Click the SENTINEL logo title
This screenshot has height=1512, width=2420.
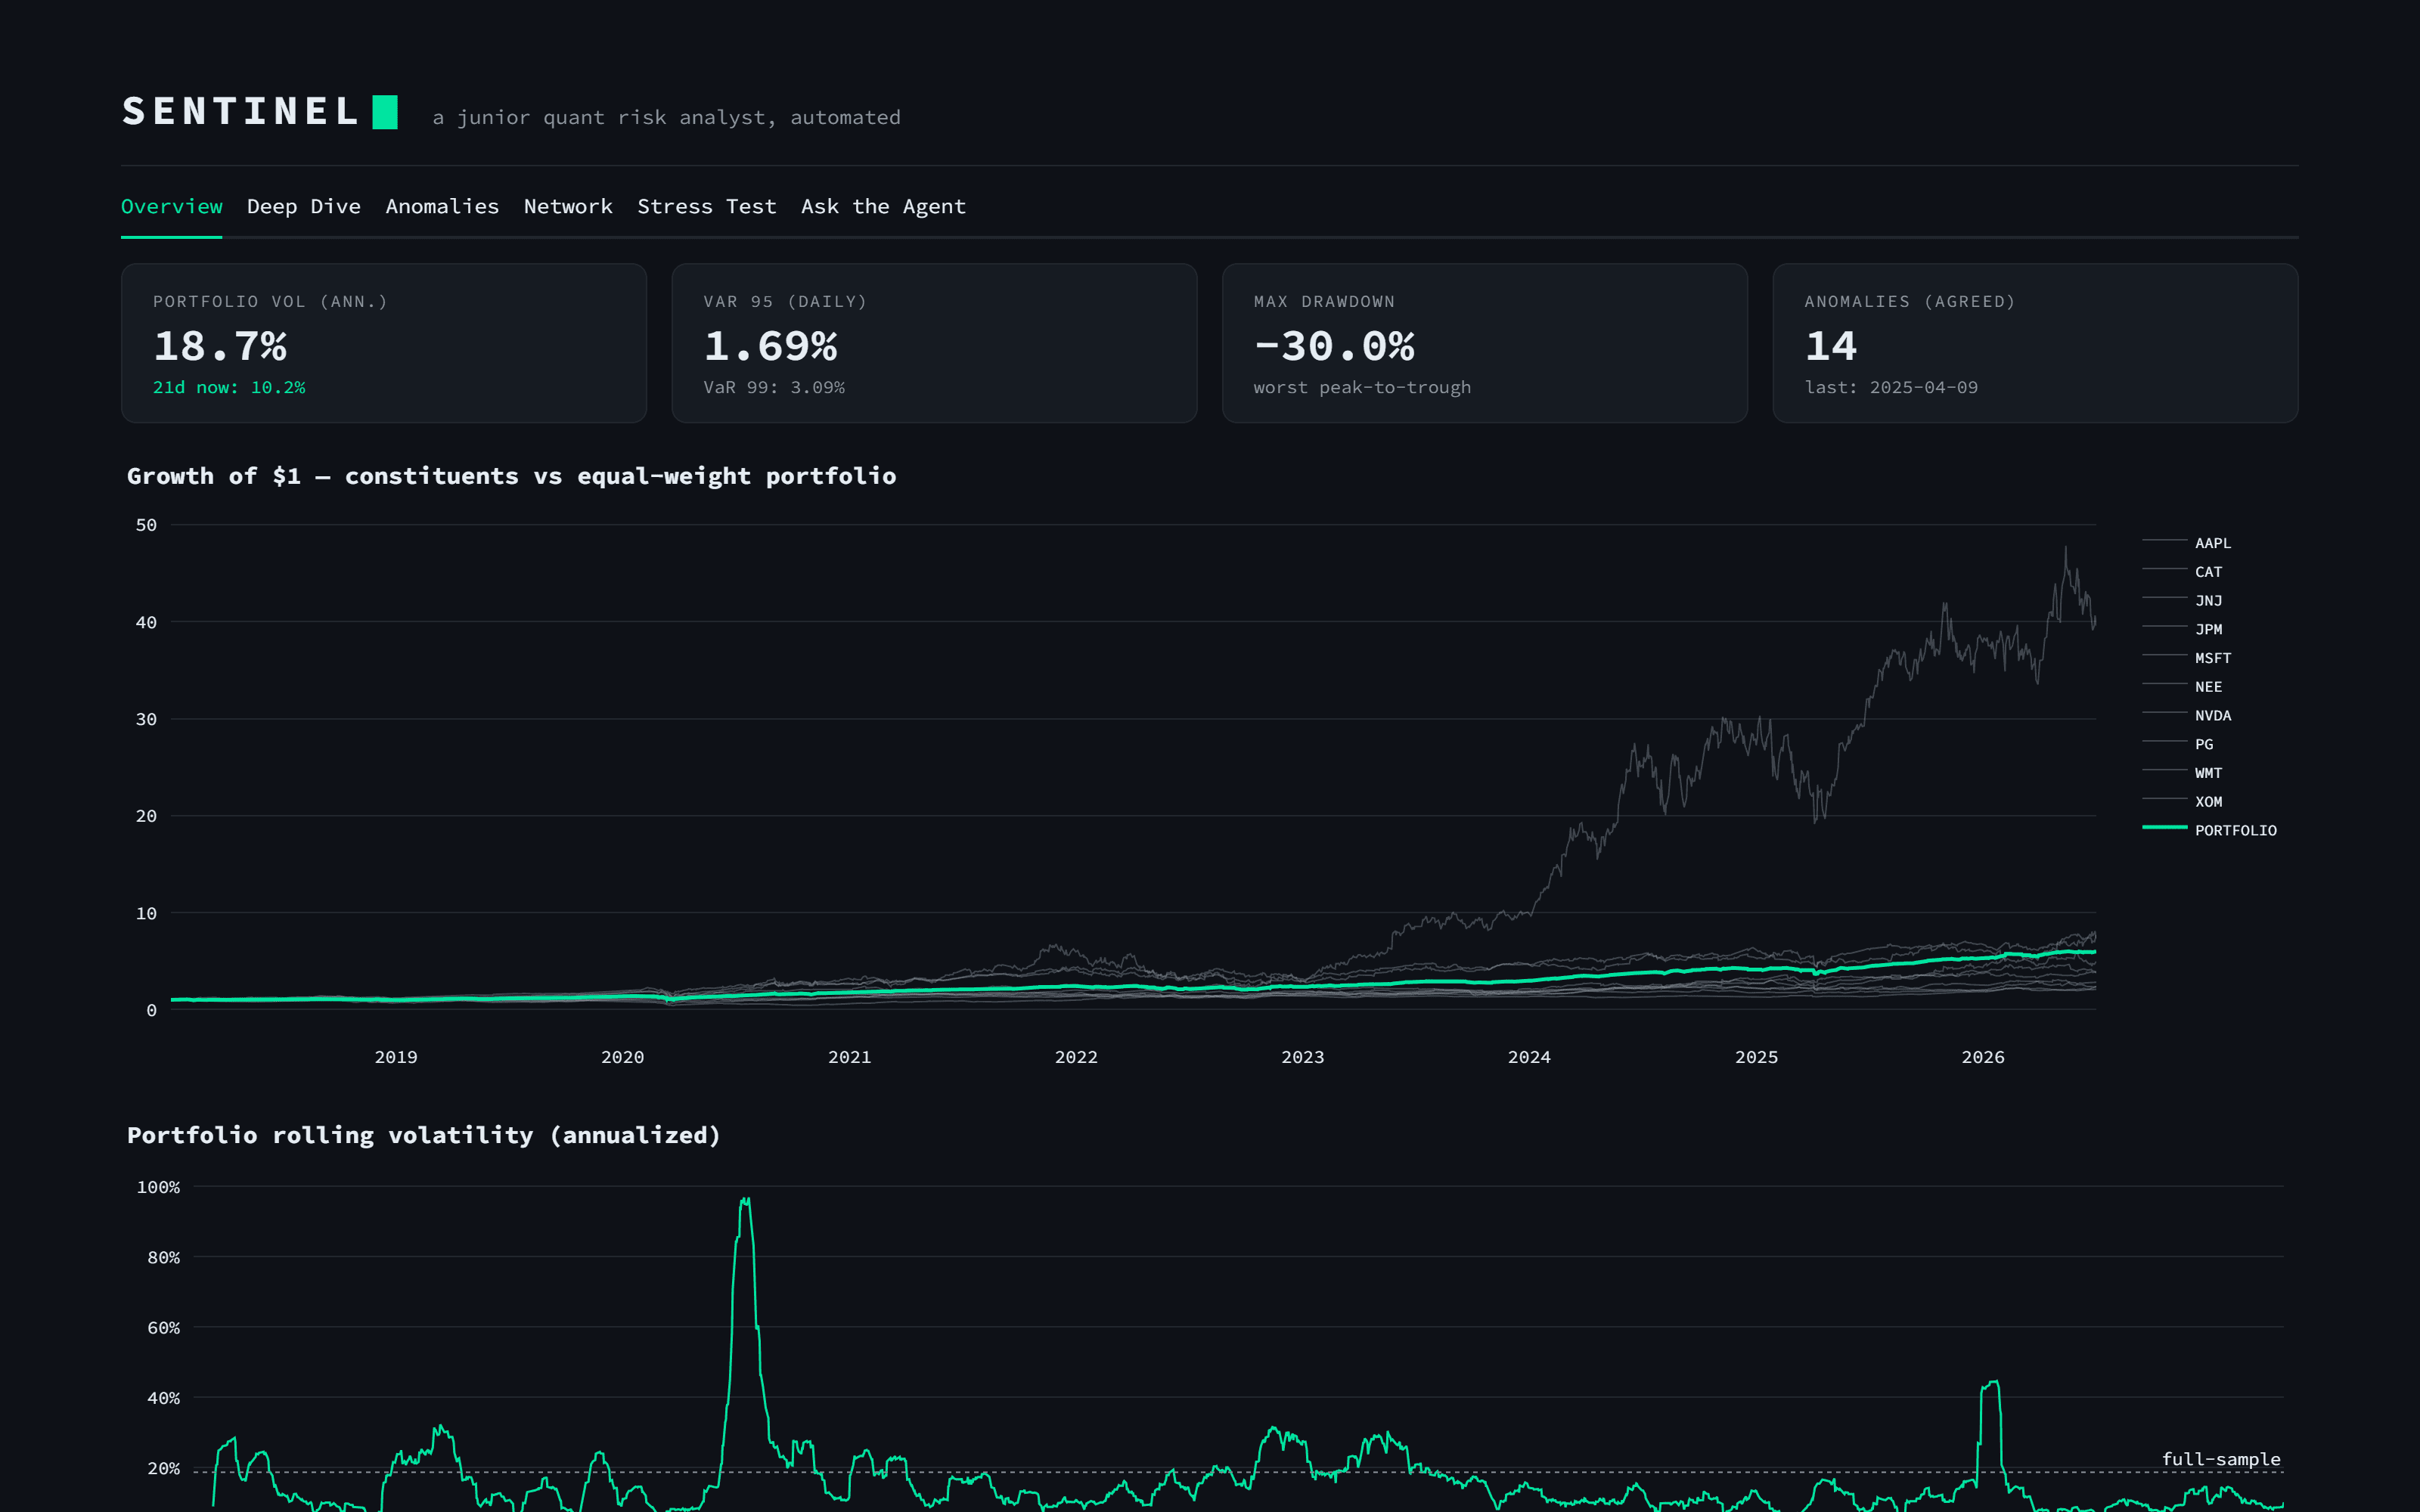(240, 111)
